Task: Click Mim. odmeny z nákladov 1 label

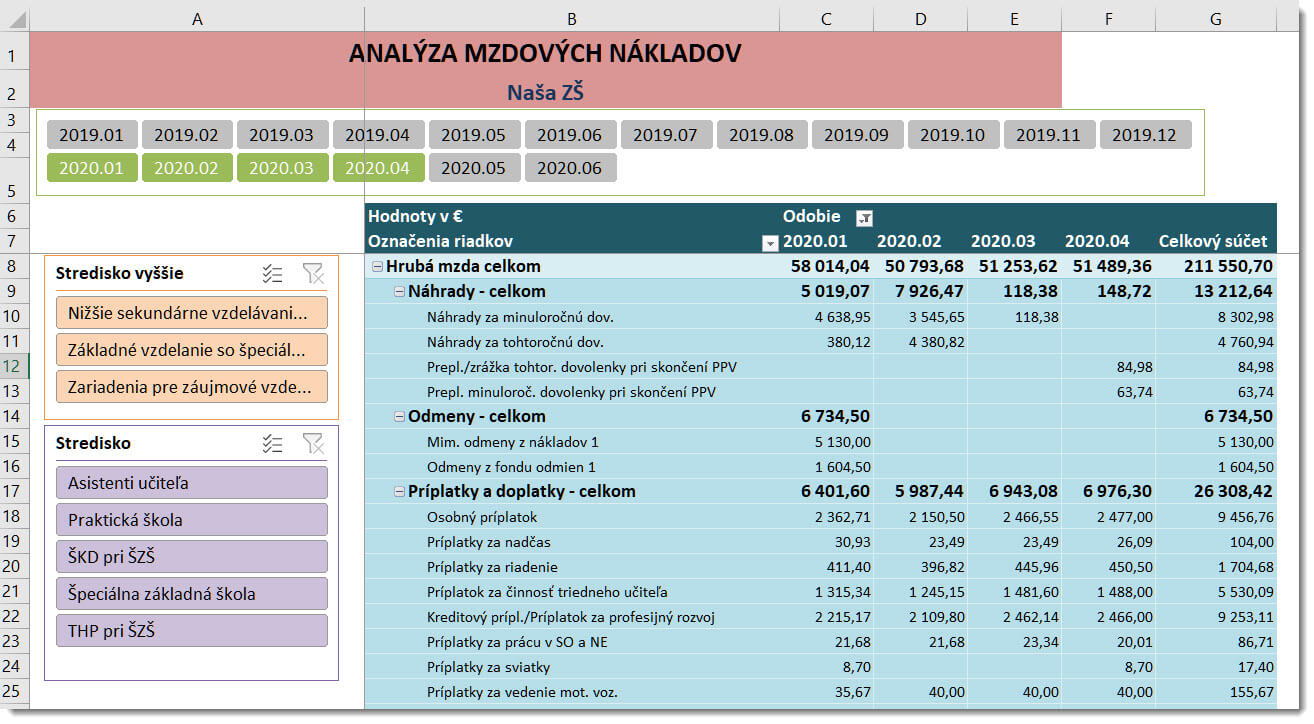Action: [x=512, y=442]
